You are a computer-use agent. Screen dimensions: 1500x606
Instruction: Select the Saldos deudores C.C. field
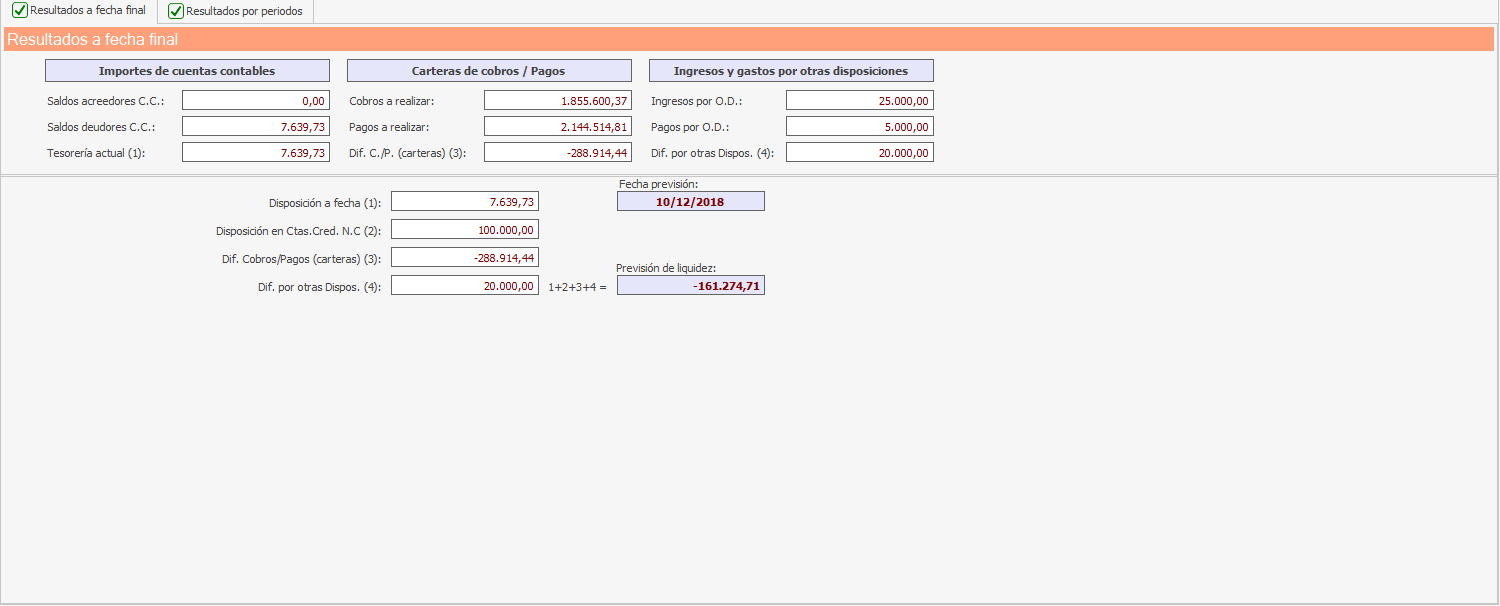256,126
